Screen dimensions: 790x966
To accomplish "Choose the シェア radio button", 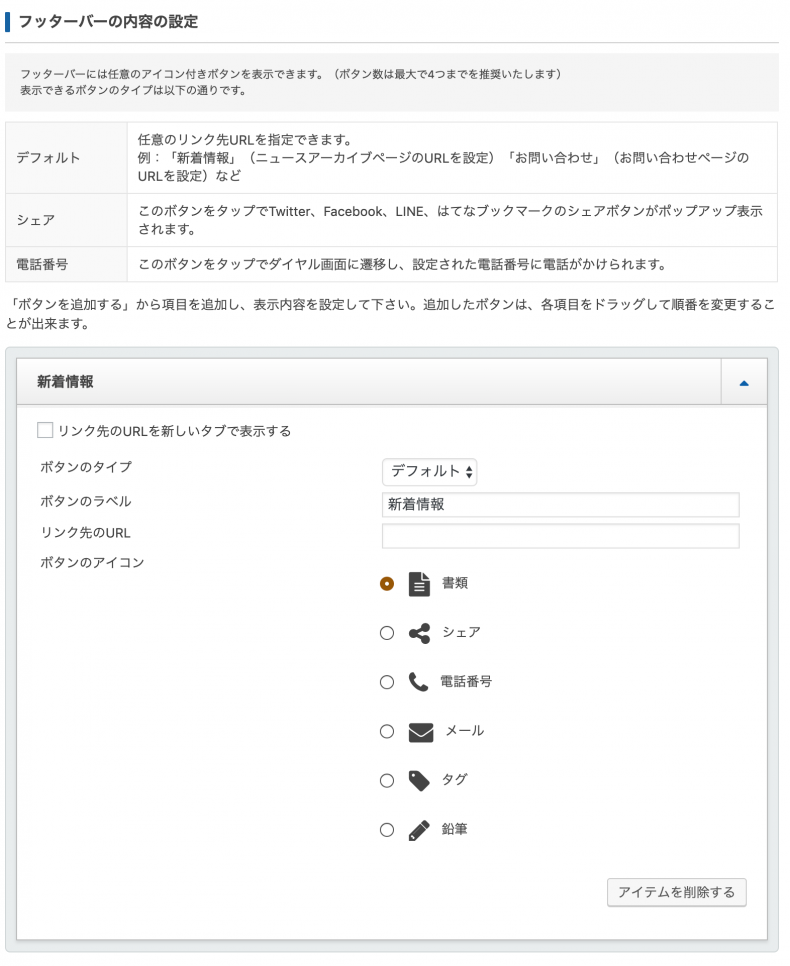I will coord(387,632).
